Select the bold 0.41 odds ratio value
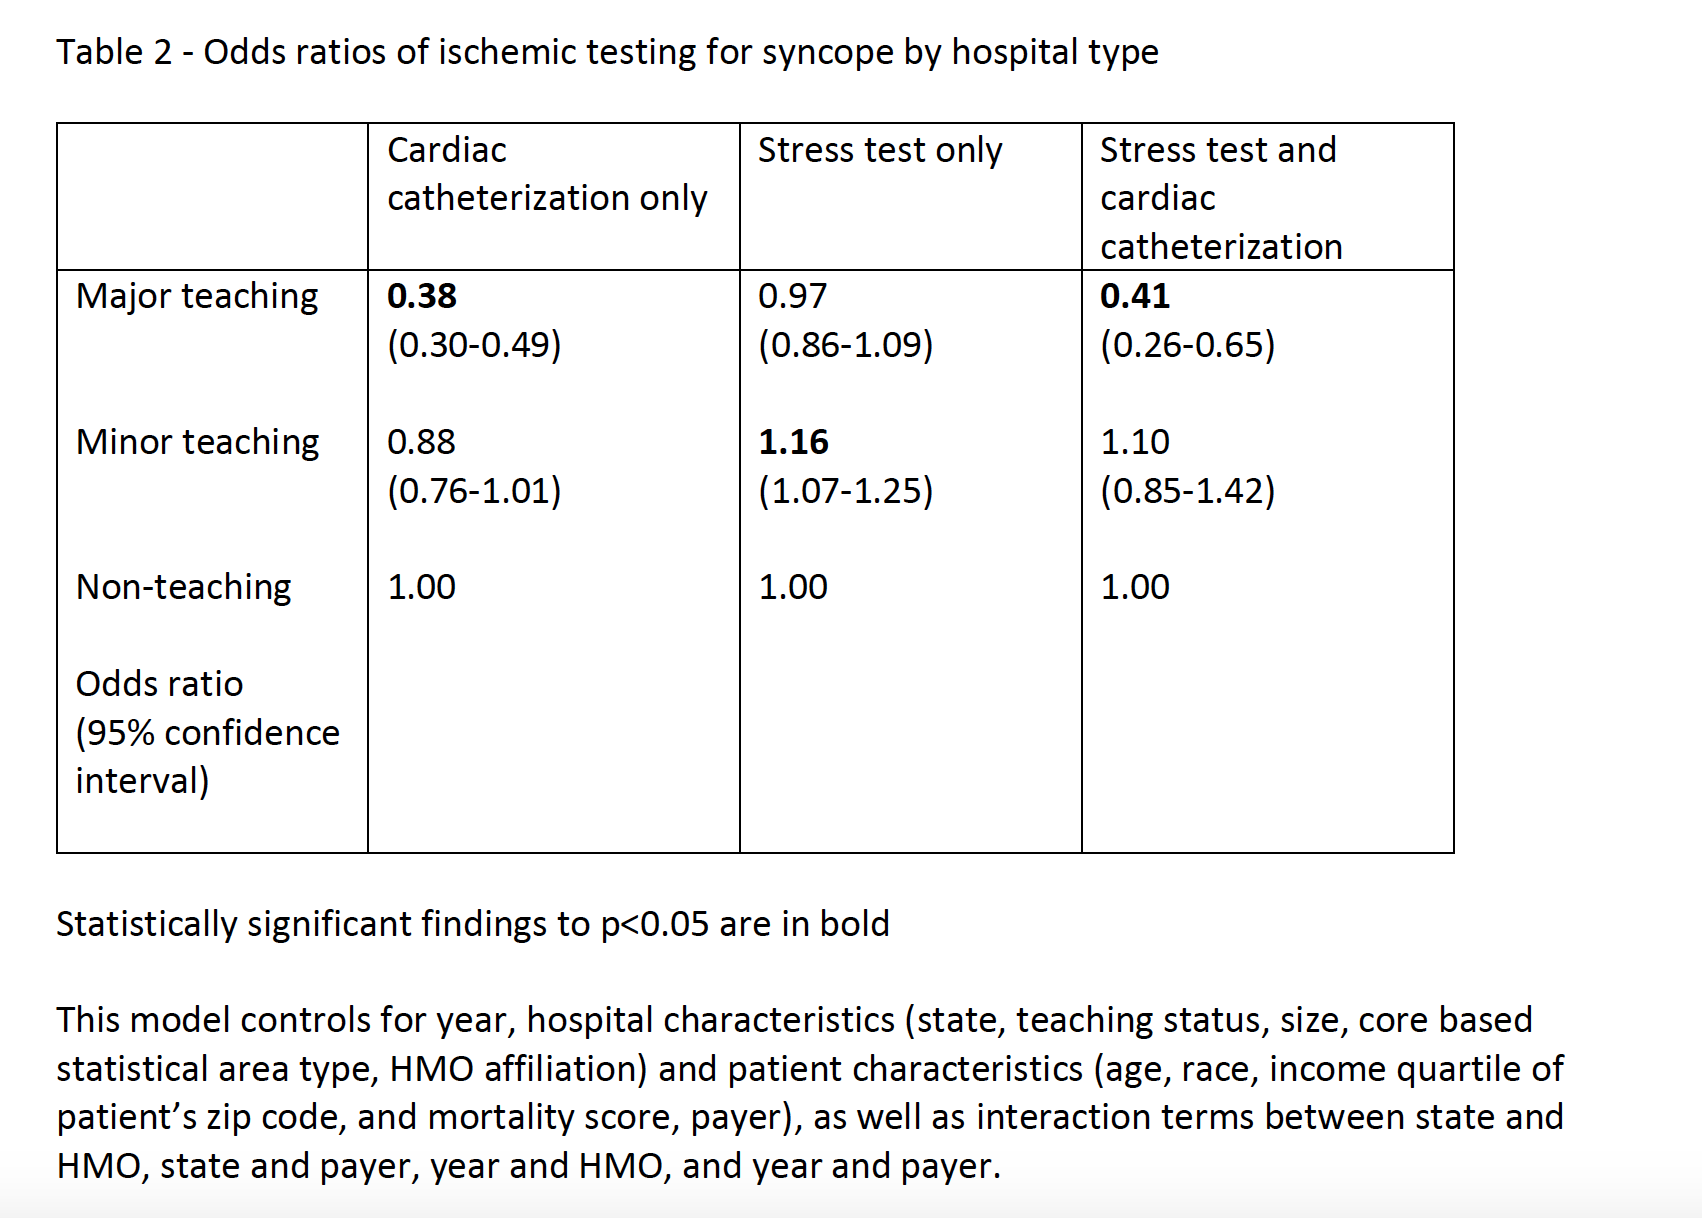This screenshot has height=1218, width=1702. coord(1135,296)
